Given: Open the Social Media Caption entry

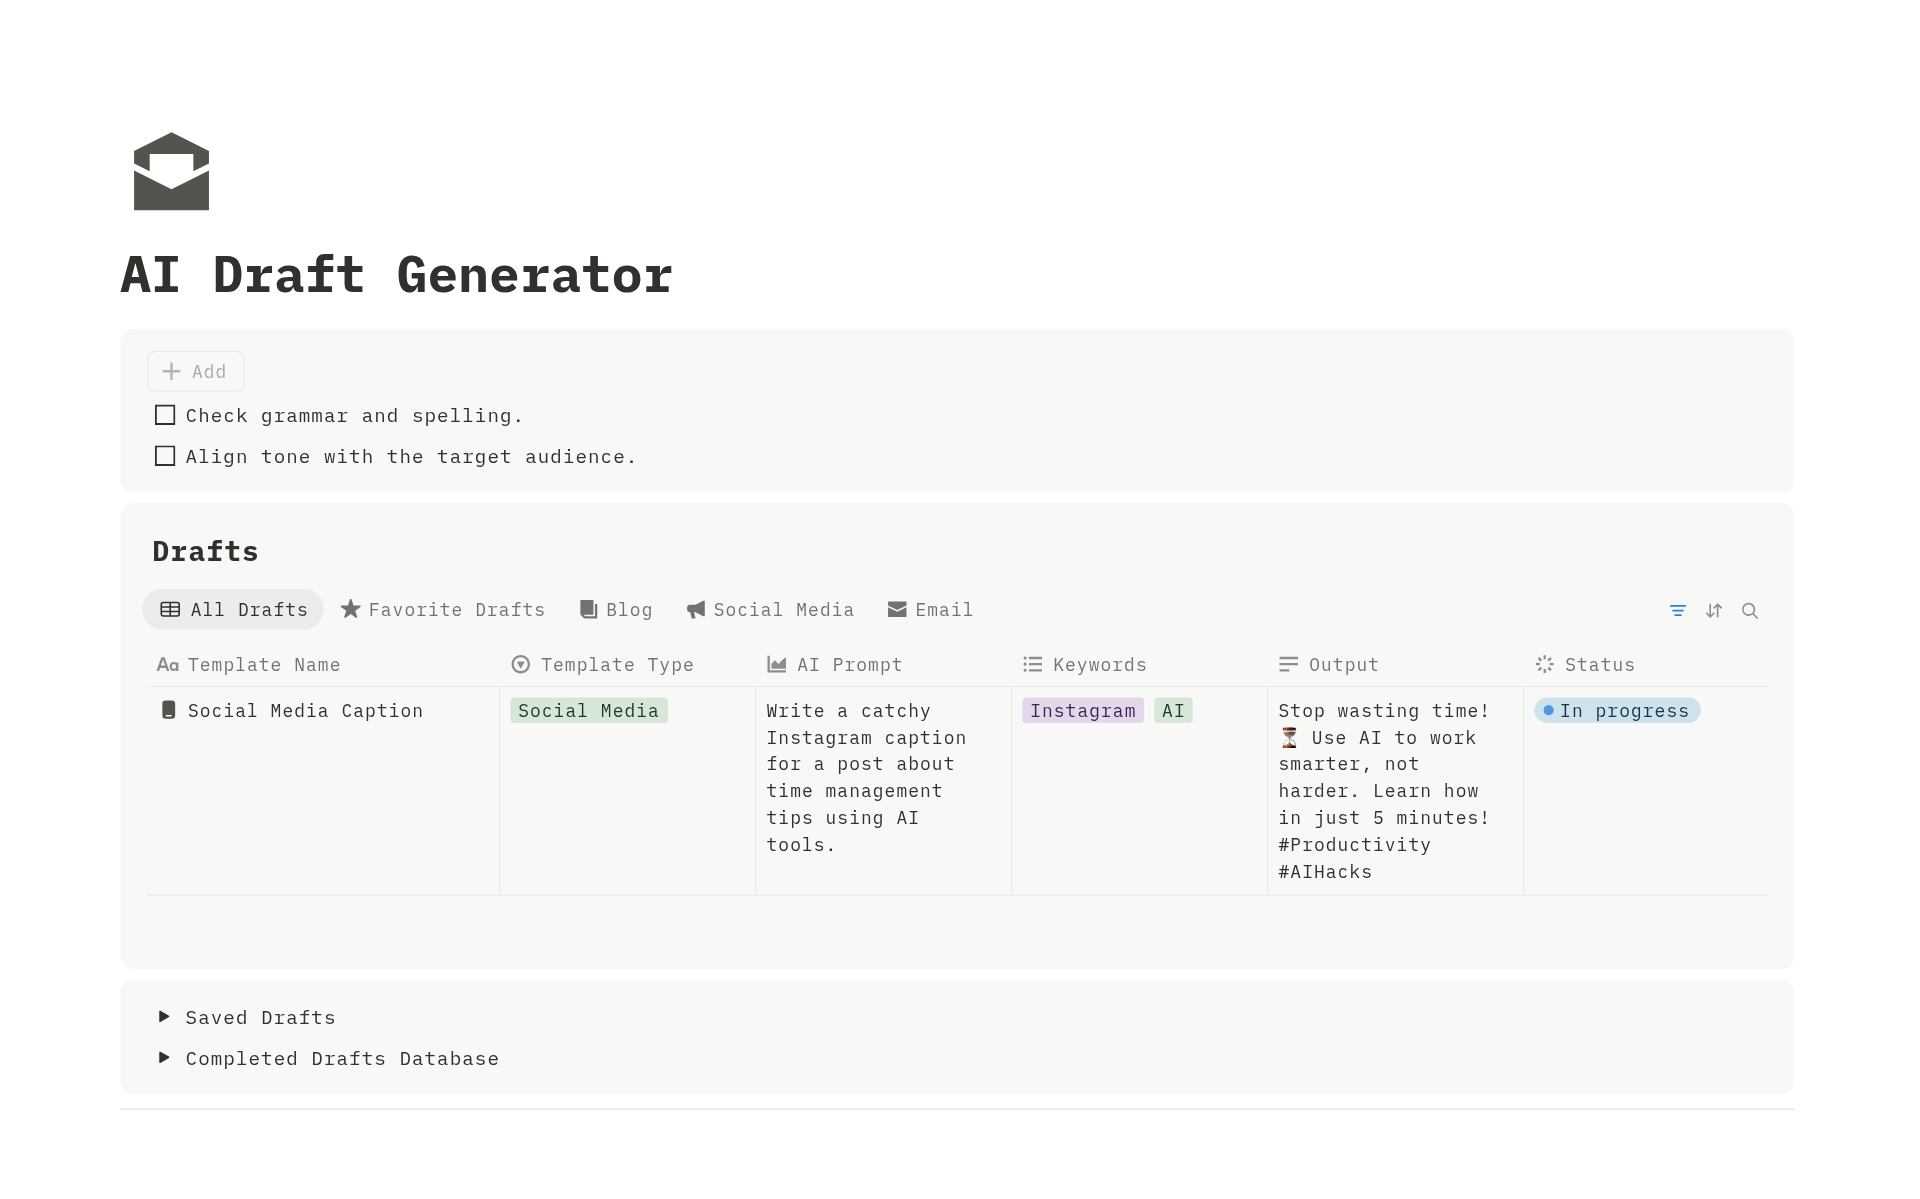Looking at the screenshot, I should click(305, 711).
